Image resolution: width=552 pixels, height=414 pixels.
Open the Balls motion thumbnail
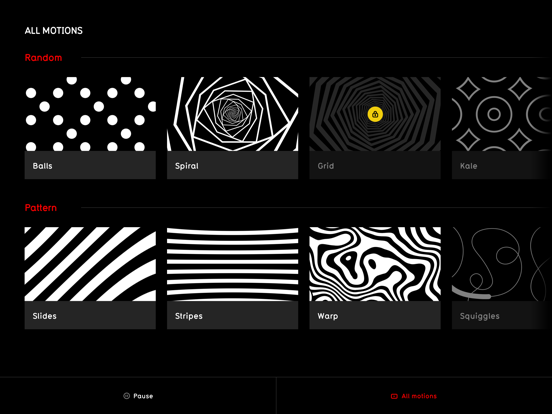tap(90, 114)
